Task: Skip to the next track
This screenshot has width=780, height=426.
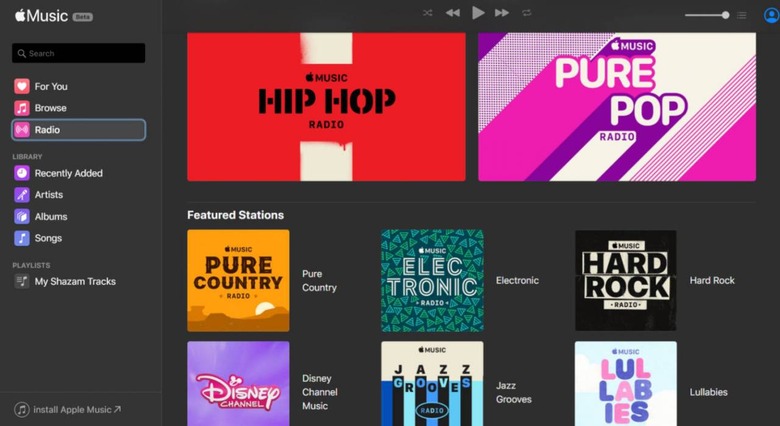Action: coord(502,13)
